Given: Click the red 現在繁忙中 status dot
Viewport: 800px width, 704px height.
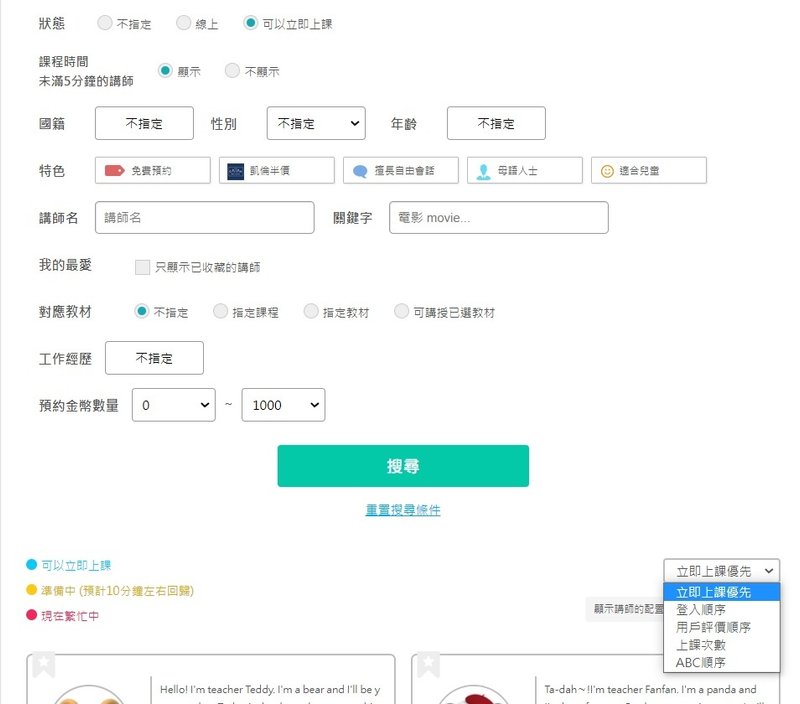Looking at the screenshot, I should click(32, 615).
